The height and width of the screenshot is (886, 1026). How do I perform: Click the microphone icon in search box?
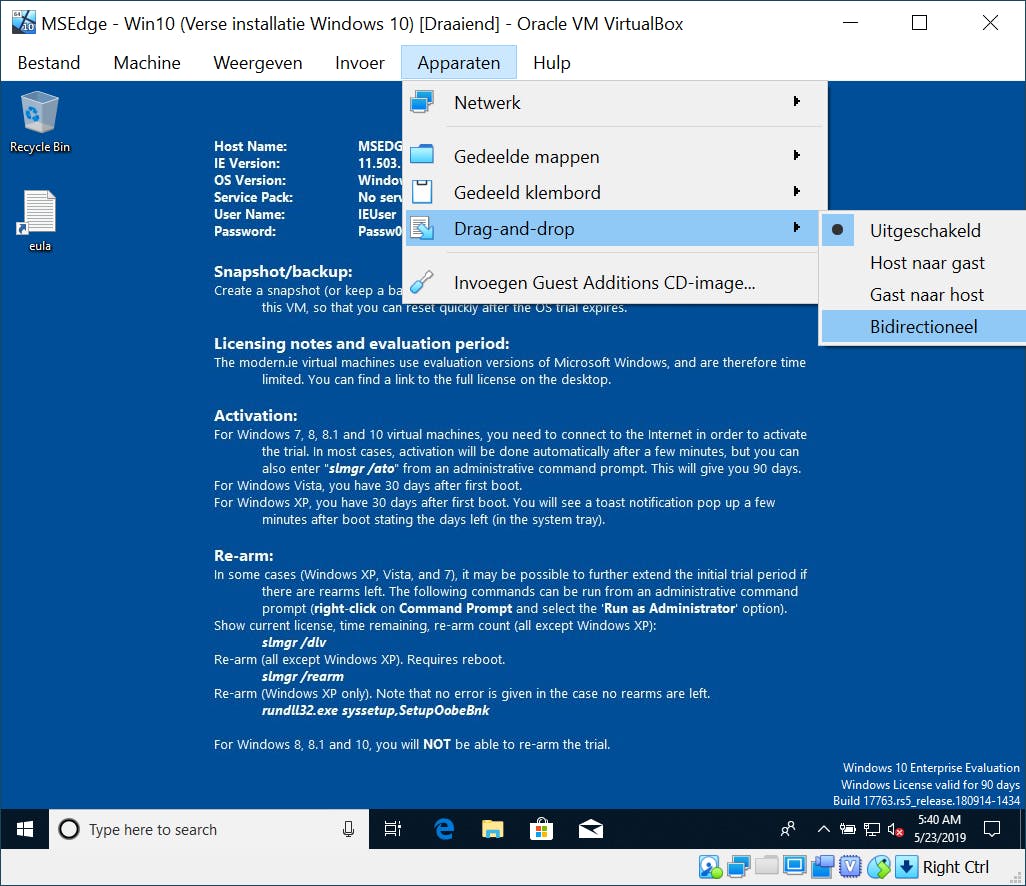coord(348,830)
